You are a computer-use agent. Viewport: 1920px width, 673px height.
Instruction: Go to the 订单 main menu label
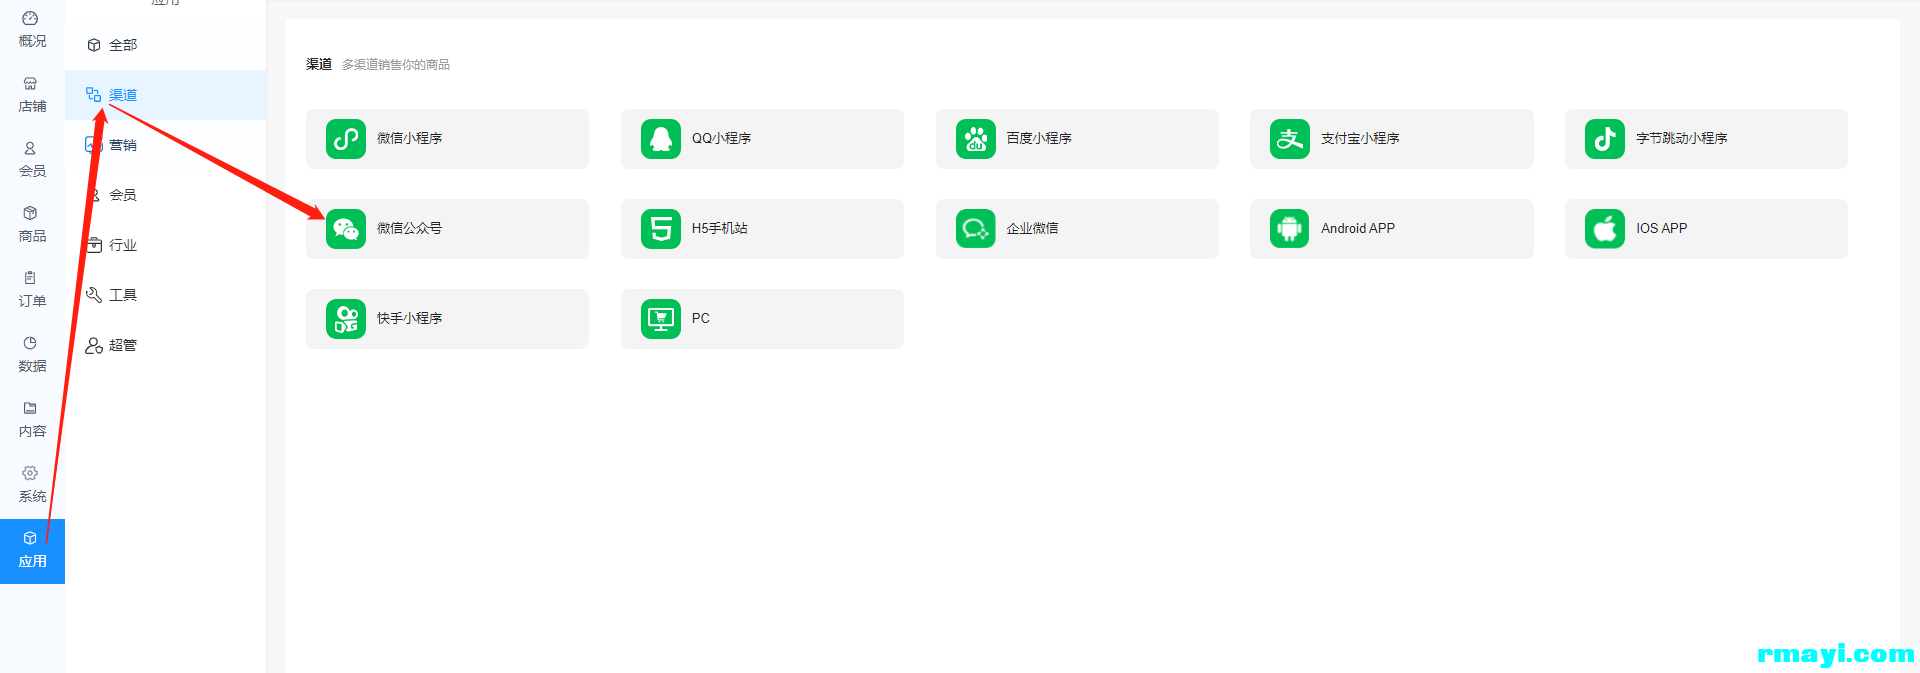click(x=32, y=301)
